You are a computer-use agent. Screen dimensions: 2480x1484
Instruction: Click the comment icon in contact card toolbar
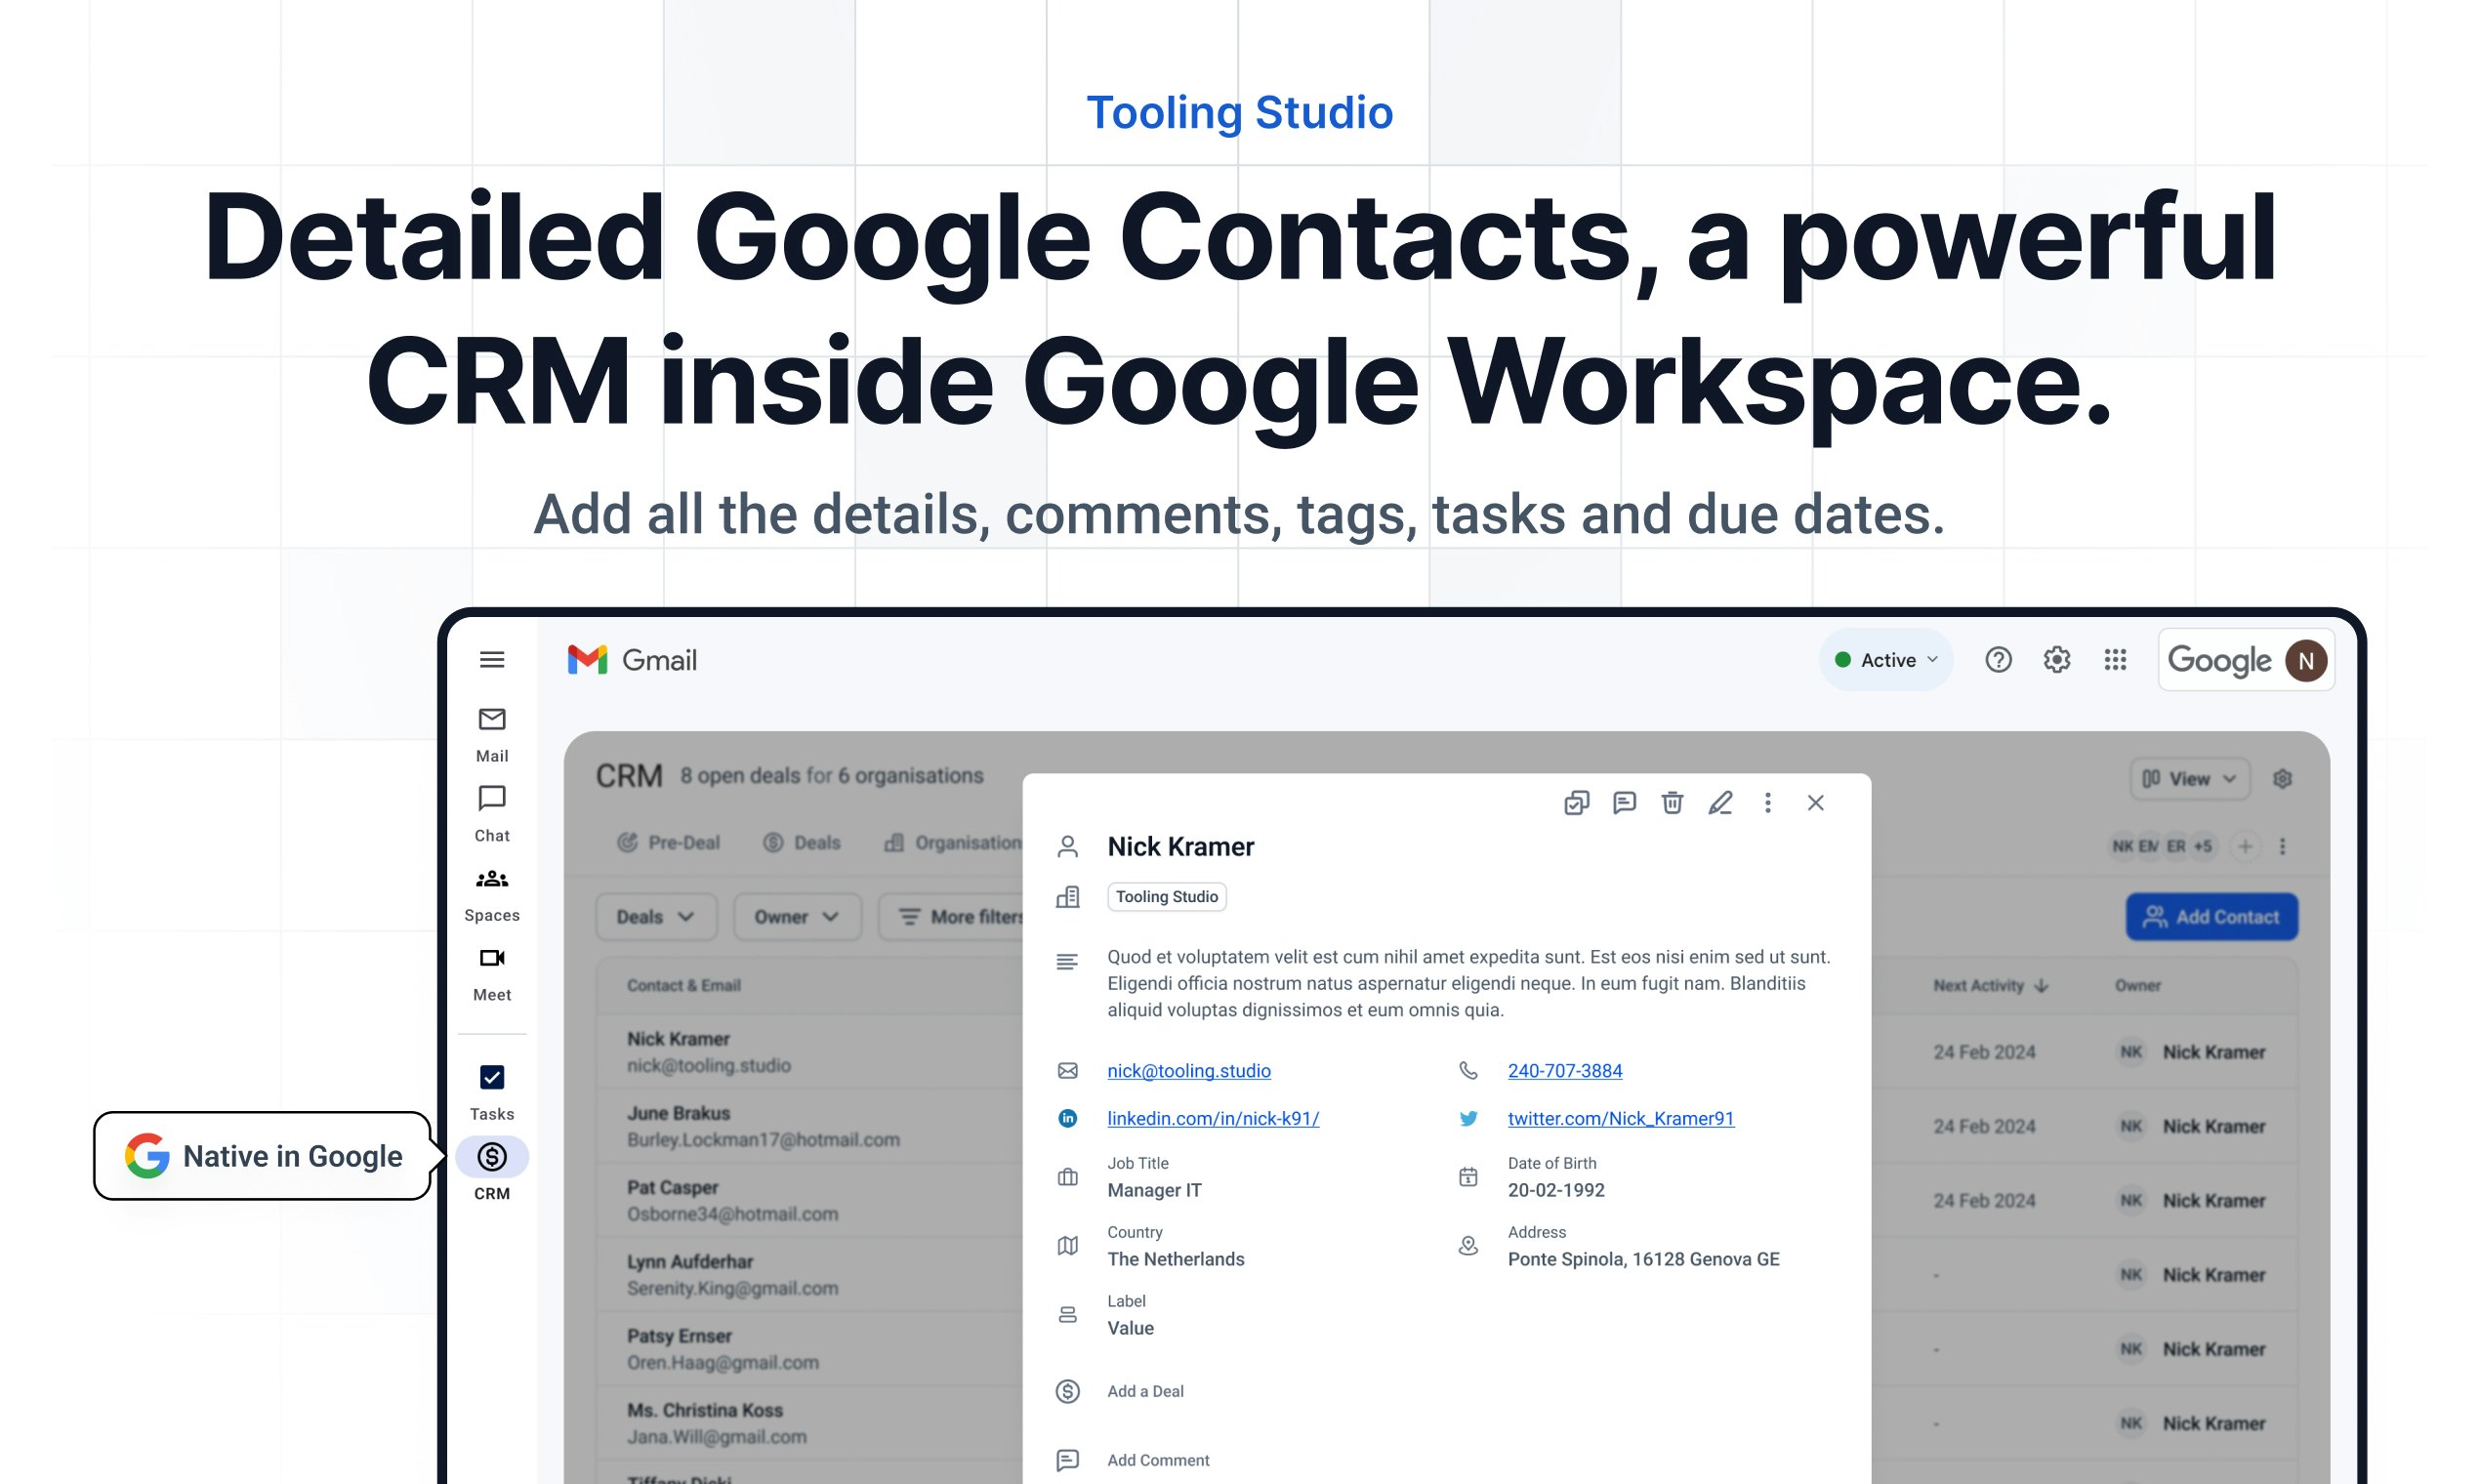1624,803
